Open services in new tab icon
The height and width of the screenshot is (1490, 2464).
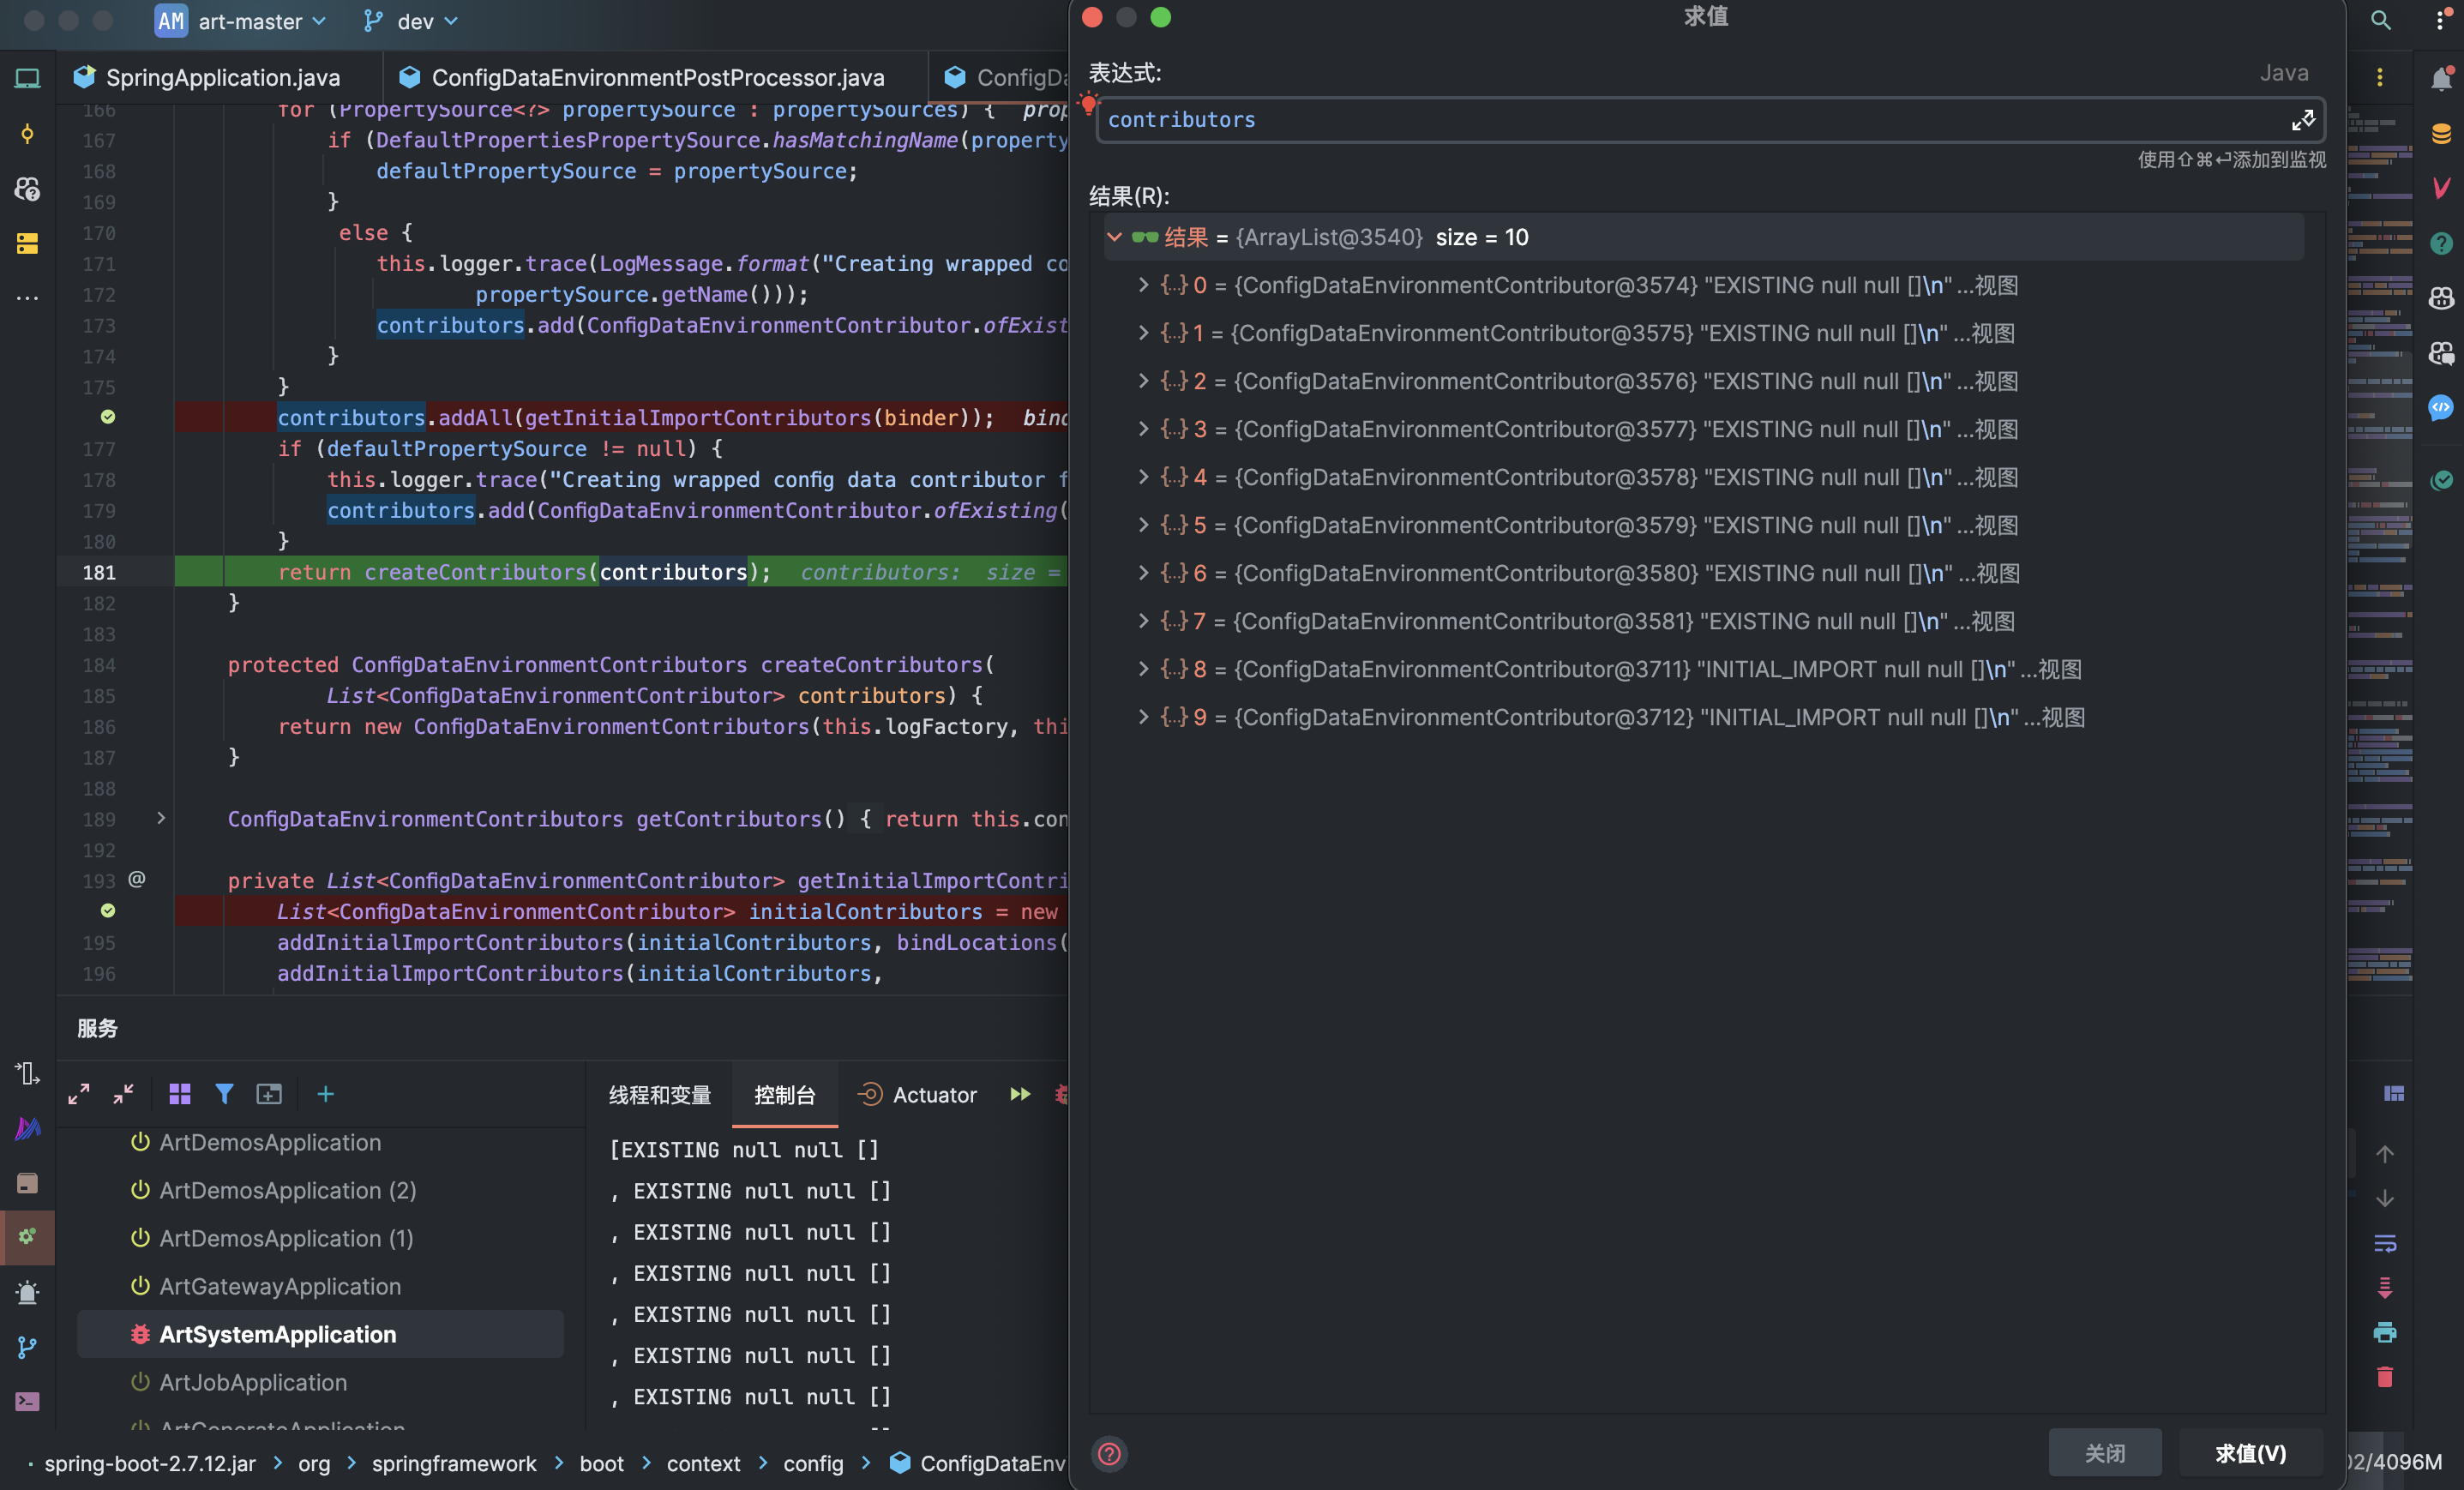[x=269, y=1094]
